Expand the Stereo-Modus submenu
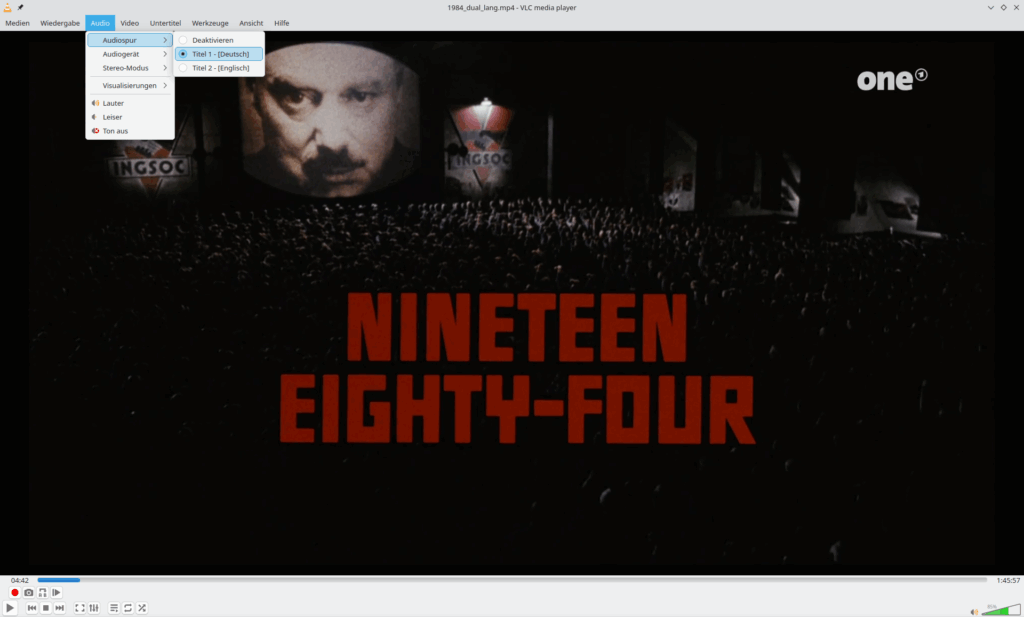 [130, 68]
